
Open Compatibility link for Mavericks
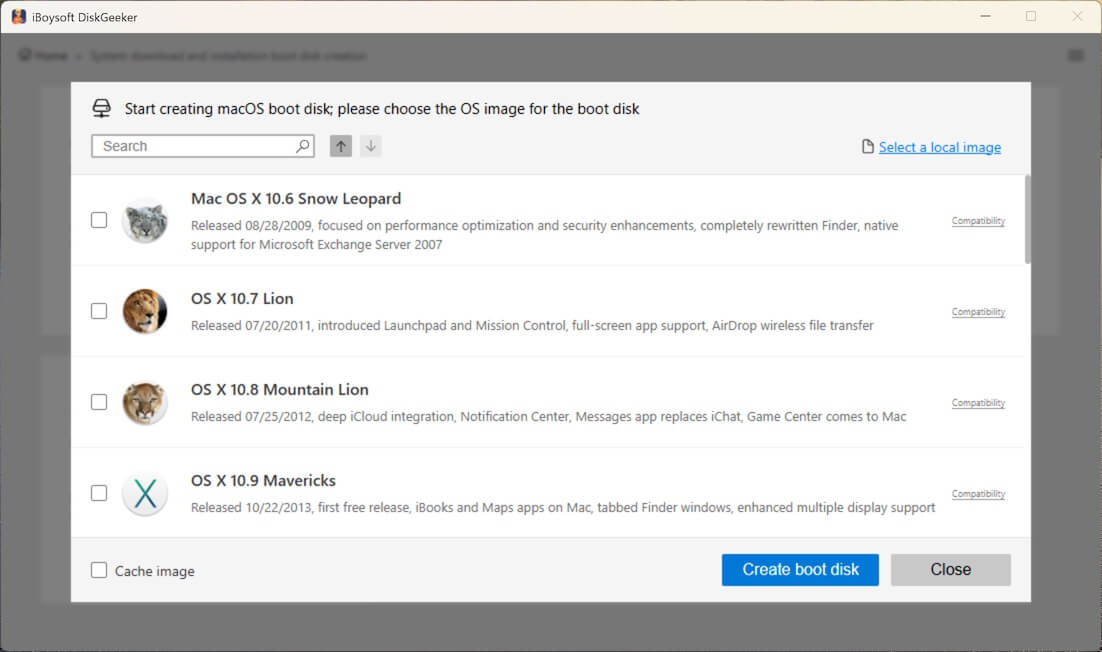[977, 494]
